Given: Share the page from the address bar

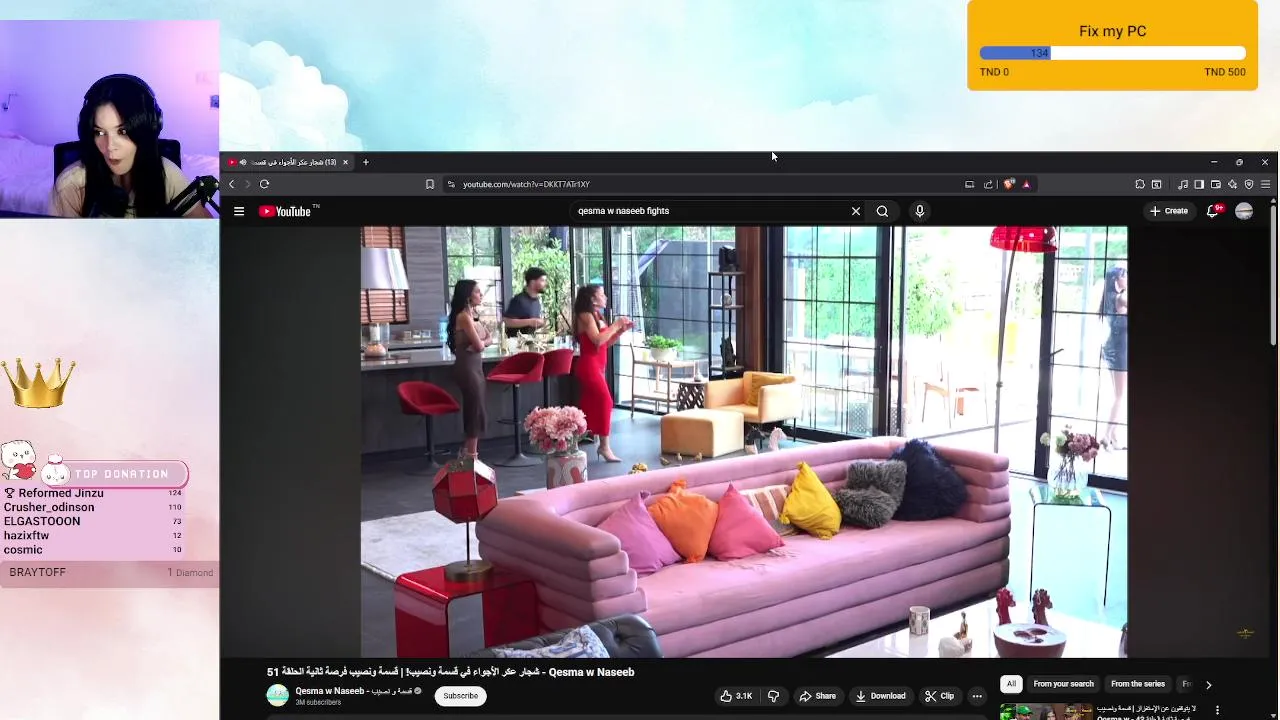Looking at the screenshot, I should click(x=988, y=184).
